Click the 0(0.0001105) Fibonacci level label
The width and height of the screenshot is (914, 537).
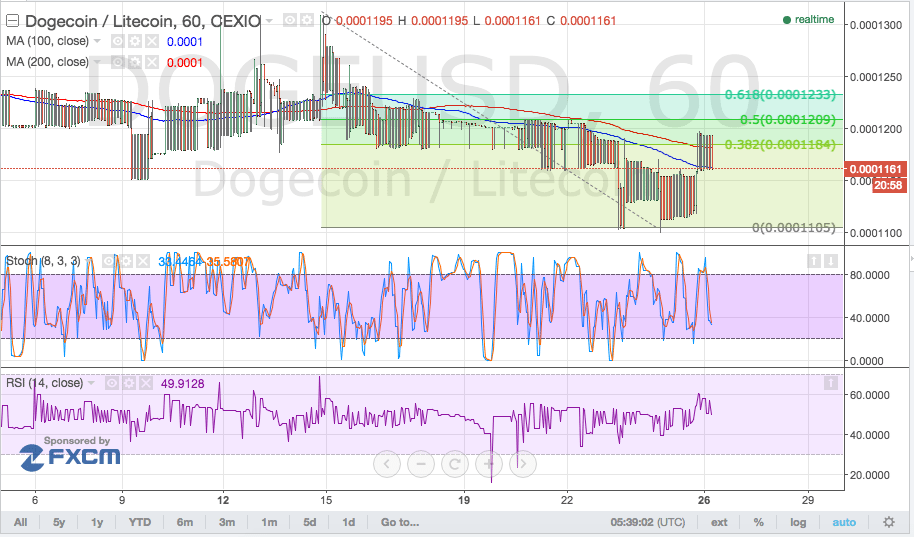pyautogui.click(x=793, y=228)
